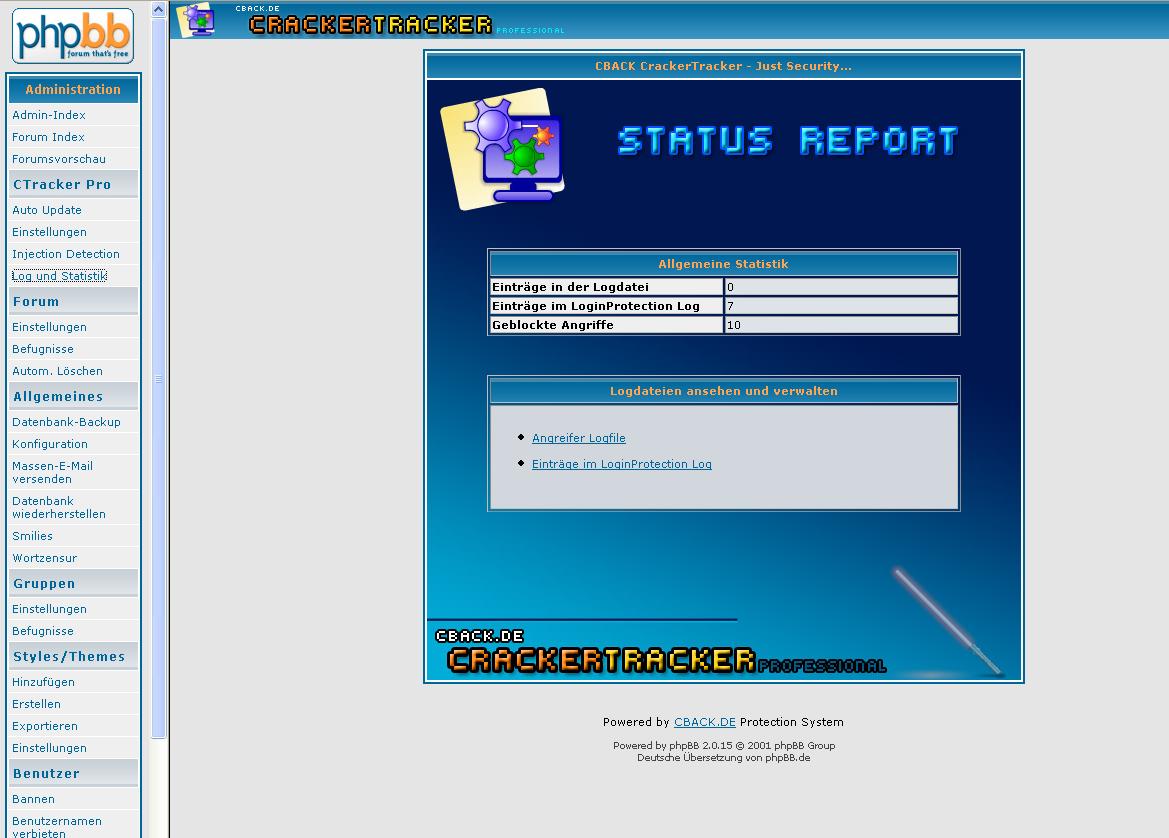Click the CrackerTracker Professional footer logo
Viewport: 1169px width, 838px height.
point(660,652)
